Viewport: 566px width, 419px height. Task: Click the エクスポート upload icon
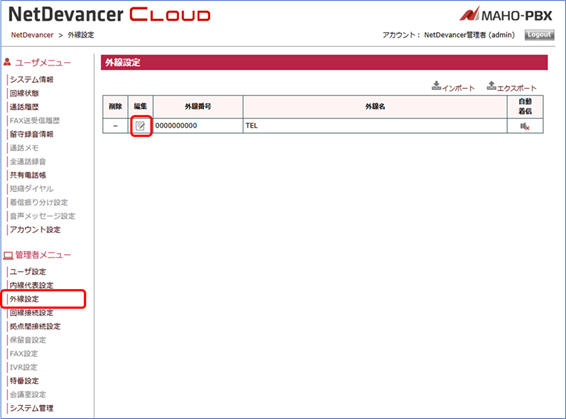tap(491, 86)
